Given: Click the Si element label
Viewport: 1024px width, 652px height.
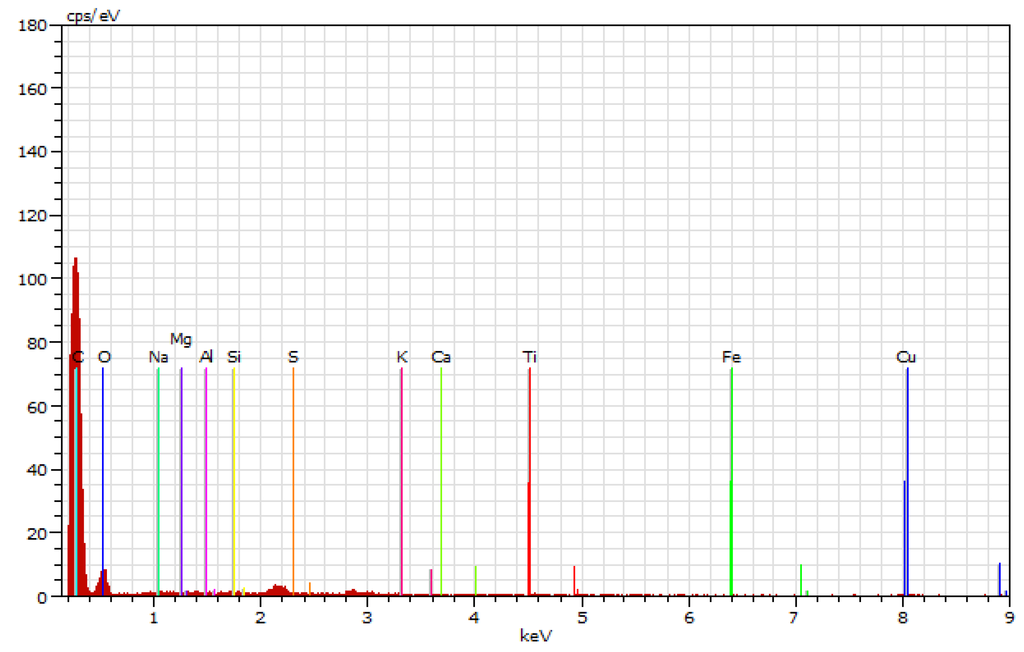Looking at the screenshot, I should [x=234, y=357].
